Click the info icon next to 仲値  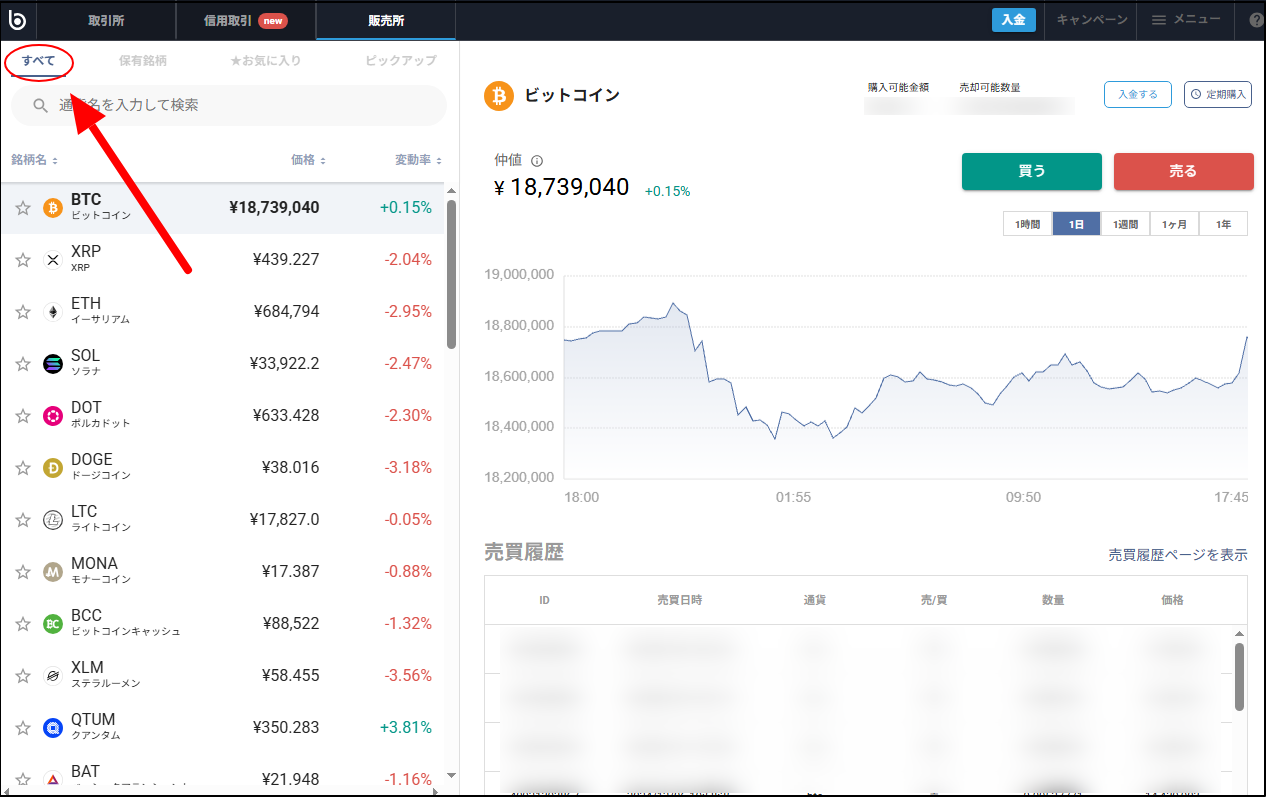(x=537, y=159)
